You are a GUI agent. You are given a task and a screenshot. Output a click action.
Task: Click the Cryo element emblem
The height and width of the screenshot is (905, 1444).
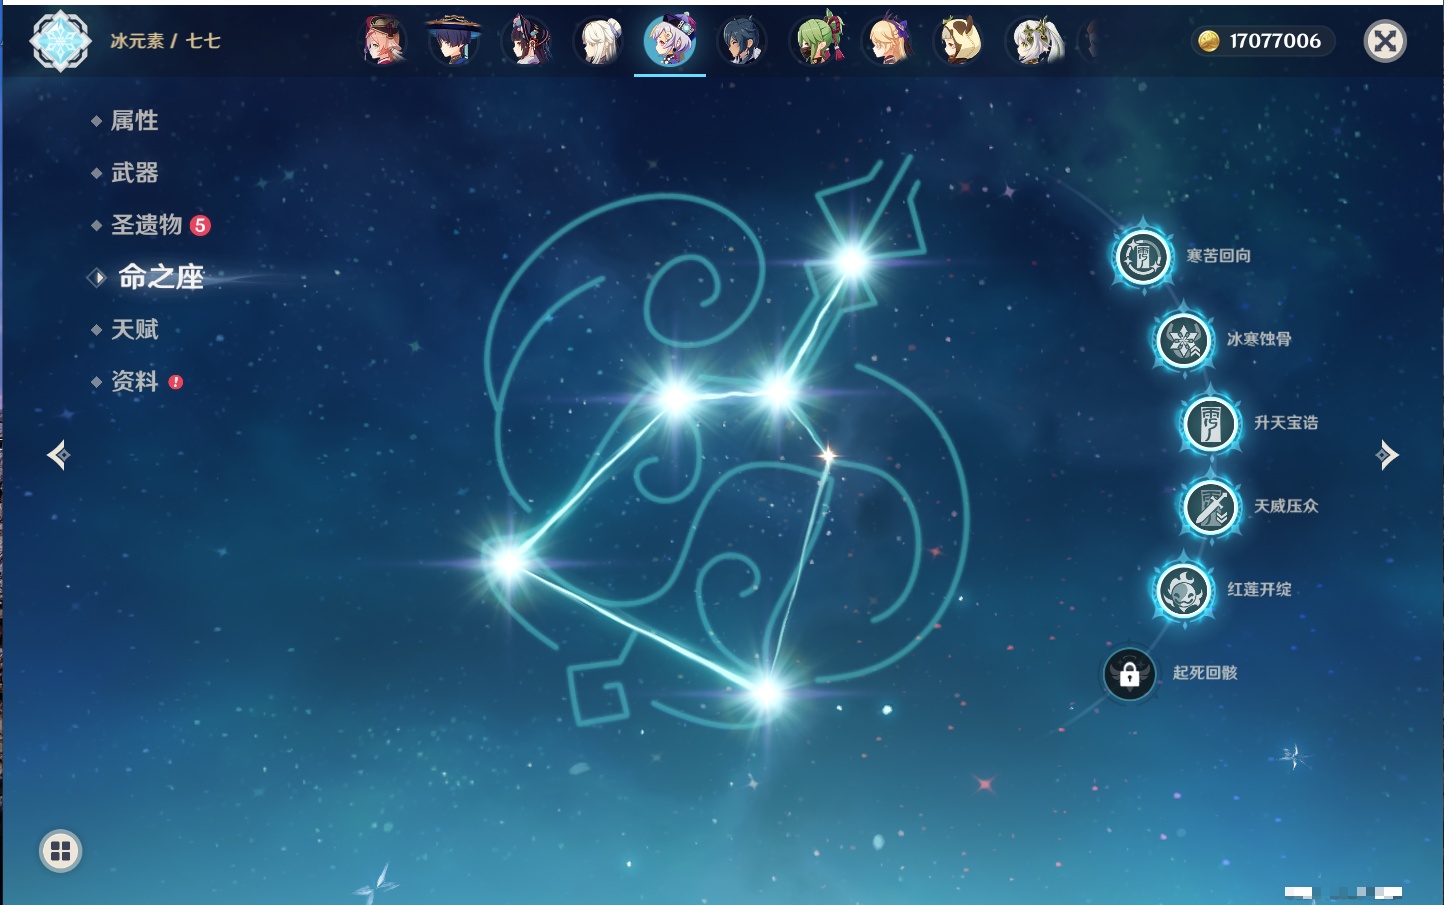coord(60,41)
